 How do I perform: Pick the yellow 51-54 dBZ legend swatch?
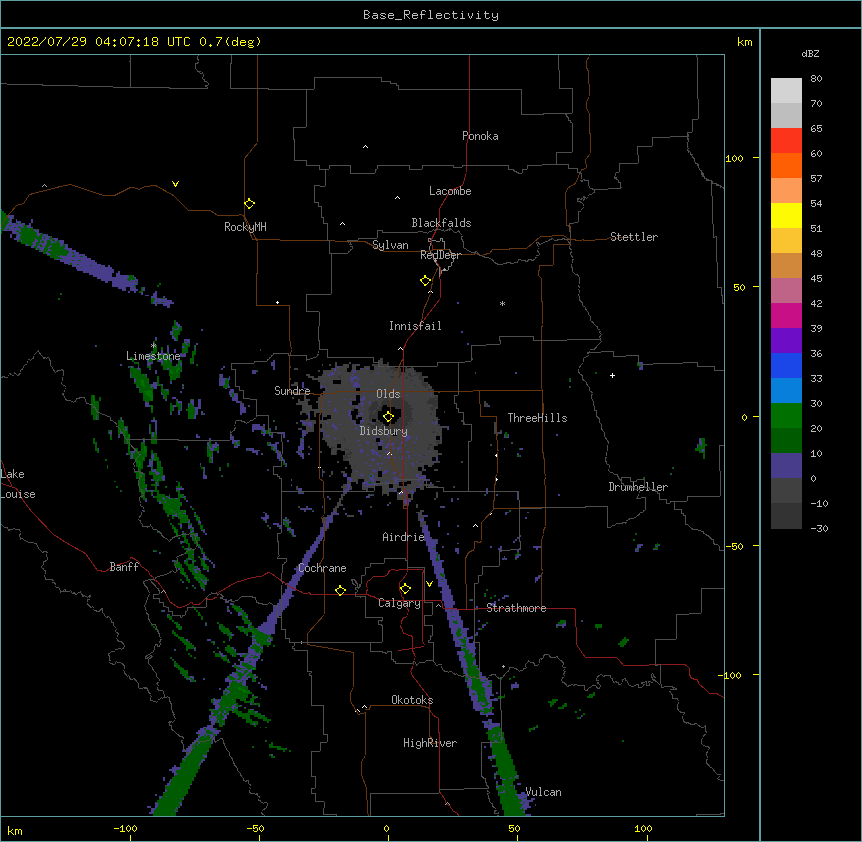pos(786,215)
